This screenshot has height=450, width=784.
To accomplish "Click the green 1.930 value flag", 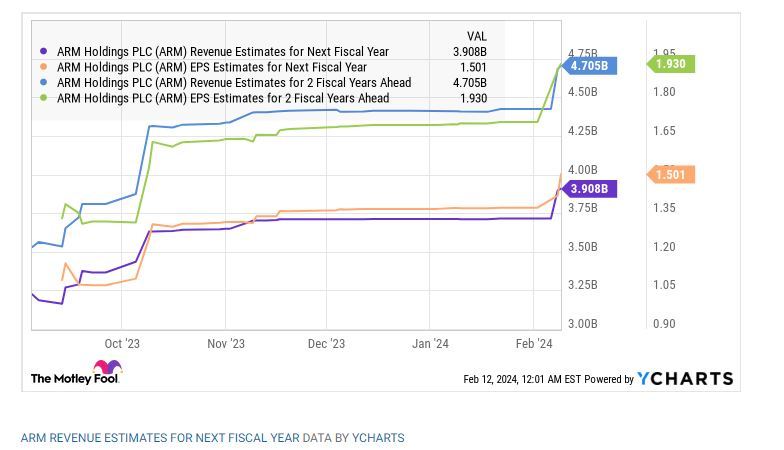I will [671, 64].
